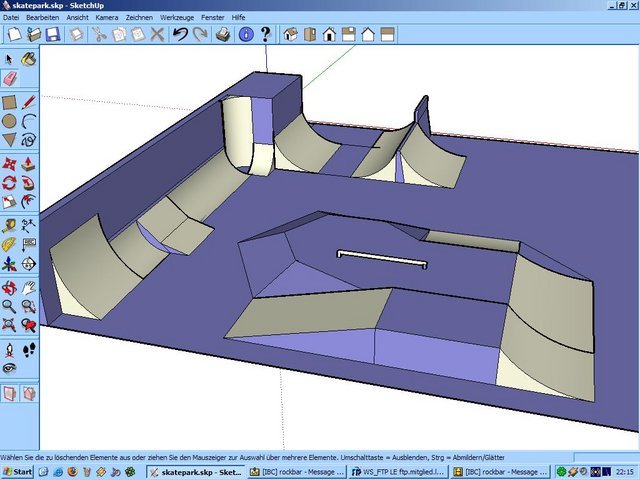The width and height of the screenshot is (640, 480).
Task: Pick the Rectangle drawing tool
Action: [9, 102]
